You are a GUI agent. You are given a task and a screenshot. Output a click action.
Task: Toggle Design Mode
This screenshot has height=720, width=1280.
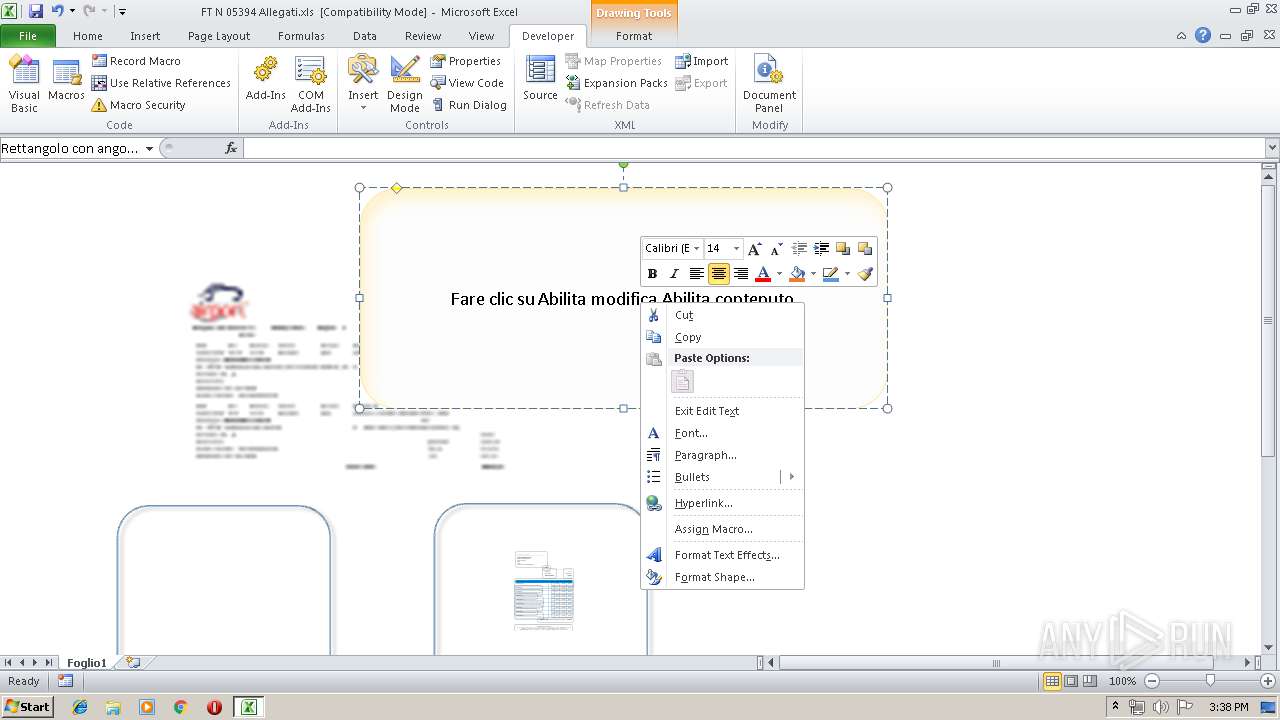pos(405,84)
